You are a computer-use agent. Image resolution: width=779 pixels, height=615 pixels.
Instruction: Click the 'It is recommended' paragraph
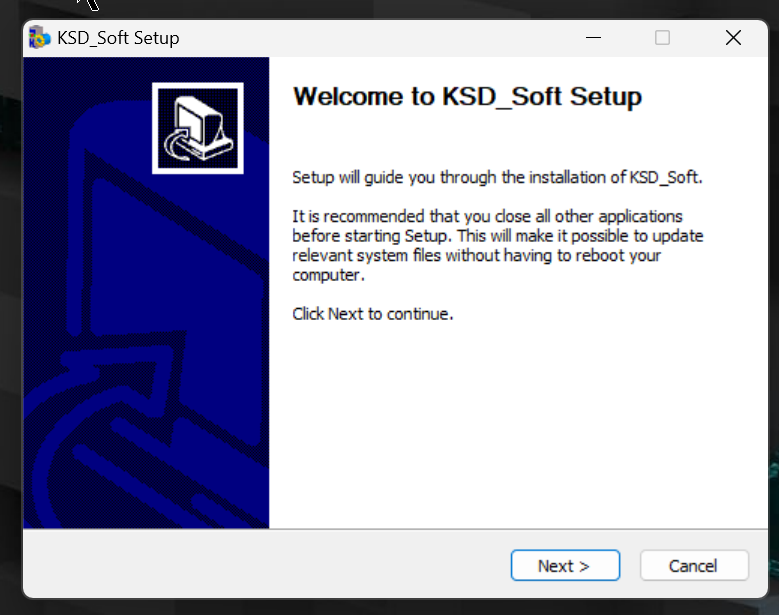click(x=498, y=245)
